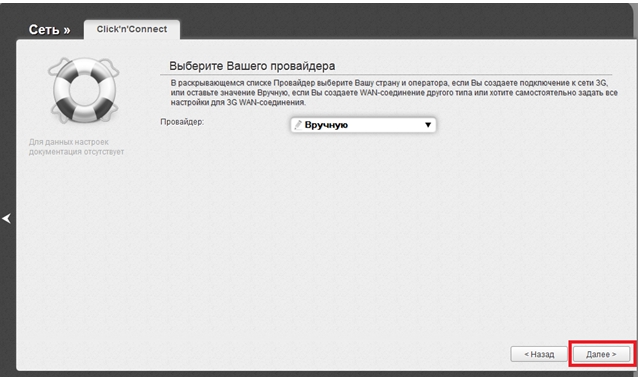This screenshot has width=640, height=377.
Task: Click the missing documentation note under lifebuoy
Action: [76, 147]
